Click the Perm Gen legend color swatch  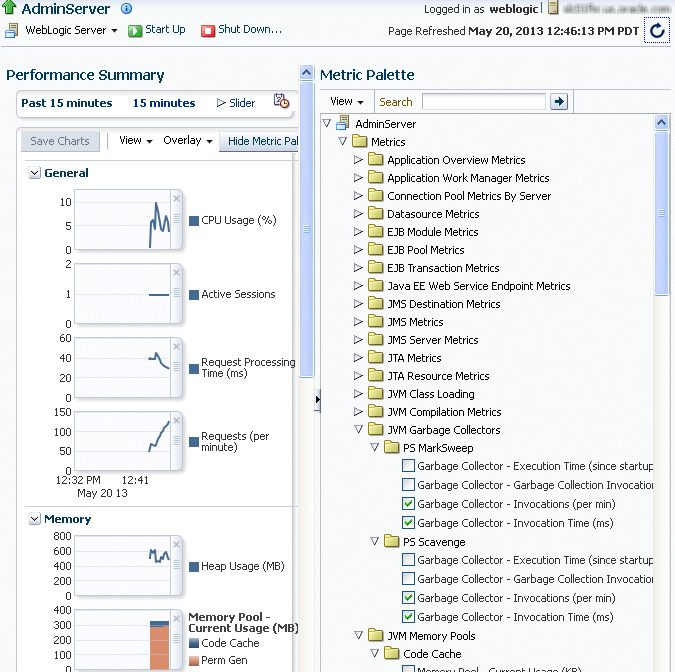194,660
